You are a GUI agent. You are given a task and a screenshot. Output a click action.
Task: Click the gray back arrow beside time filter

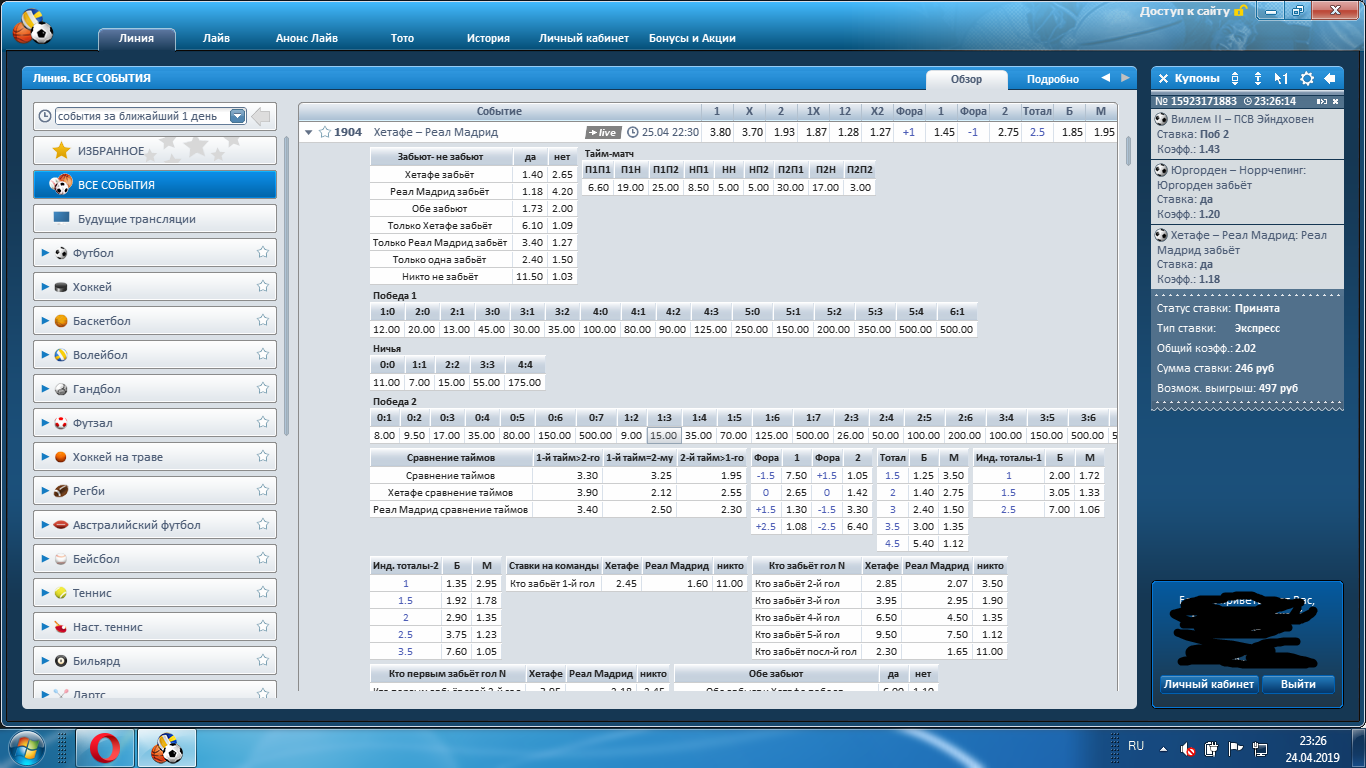coord(261,117)
